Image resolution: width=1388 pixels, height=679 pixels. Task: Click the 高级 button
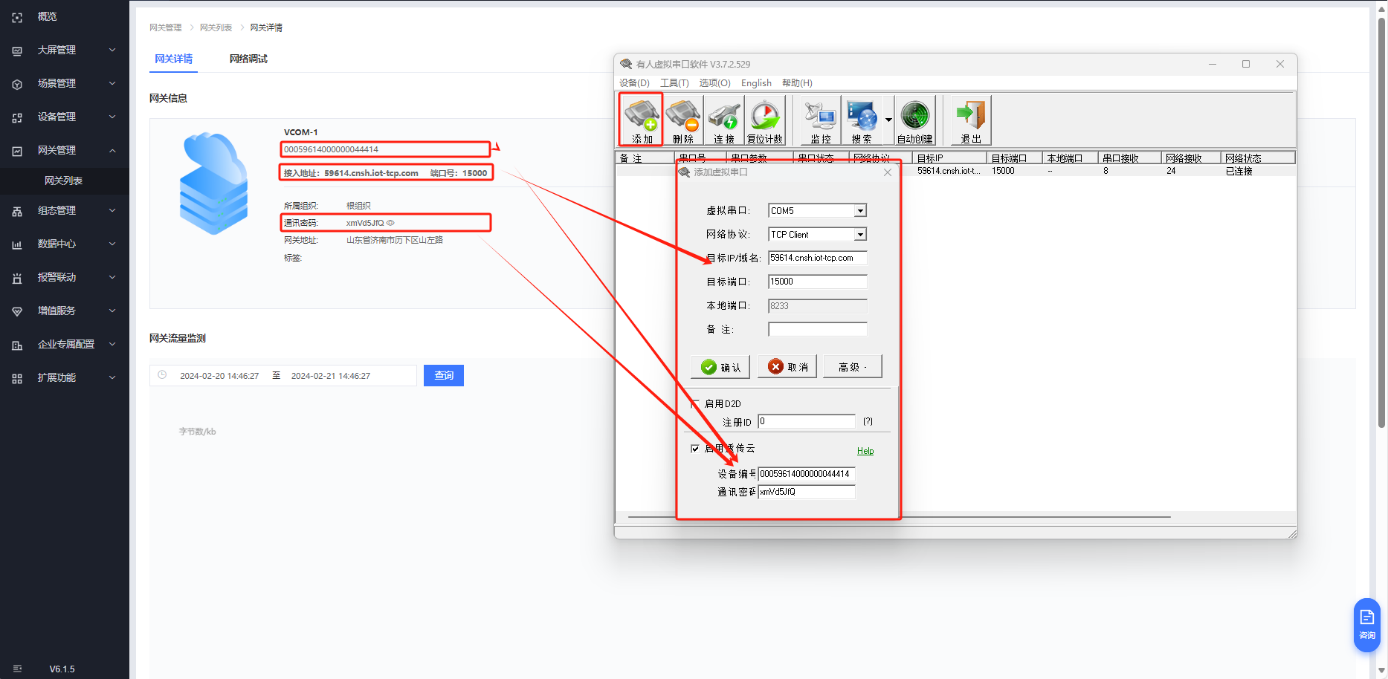click(x=852, y=367)
